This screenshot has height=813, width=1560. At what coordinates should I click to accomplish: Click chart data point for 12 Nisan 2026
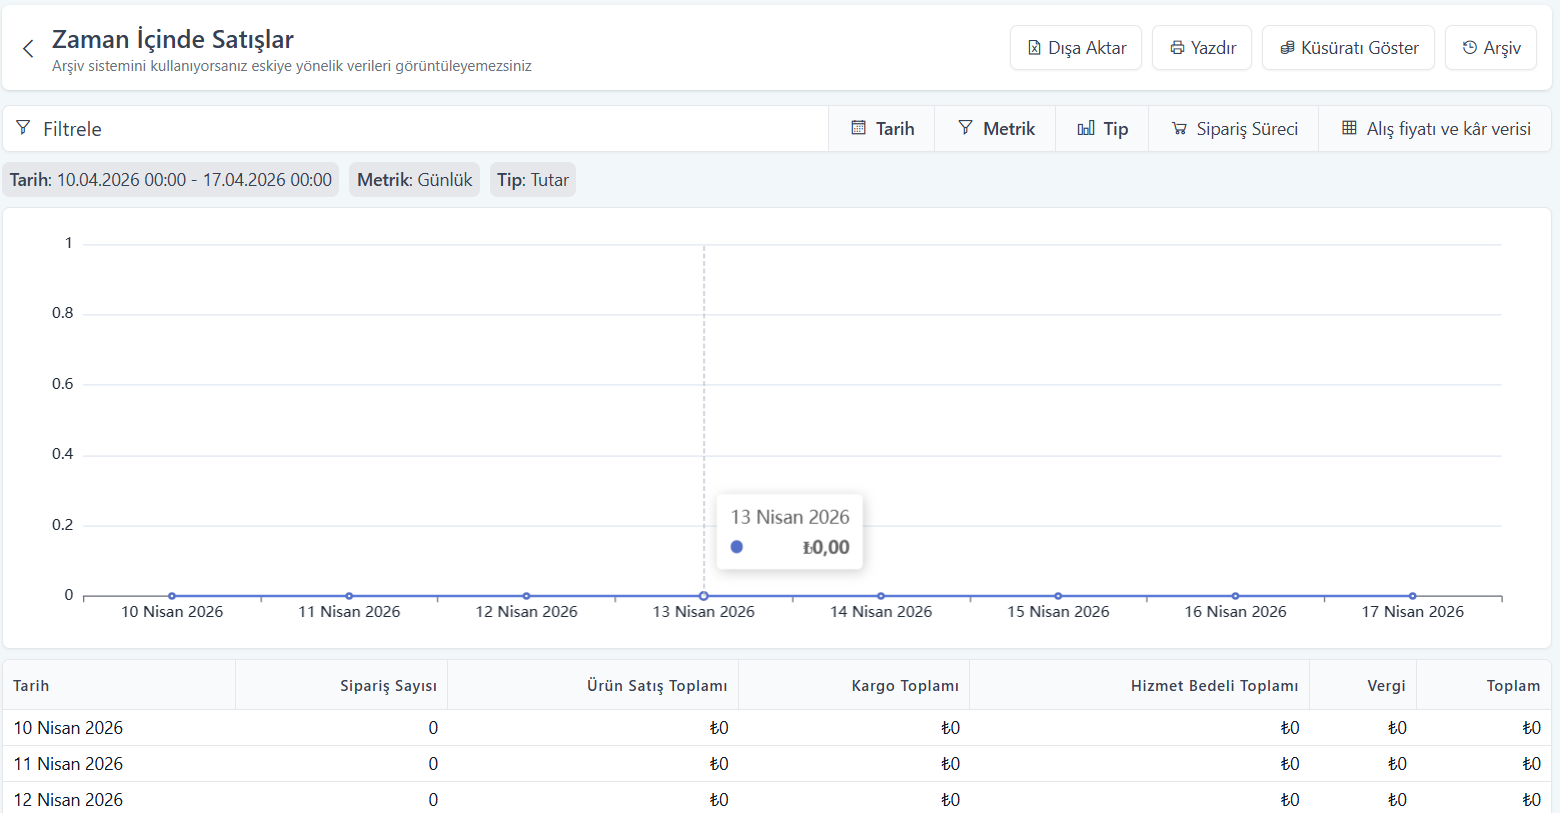(527, 596)
